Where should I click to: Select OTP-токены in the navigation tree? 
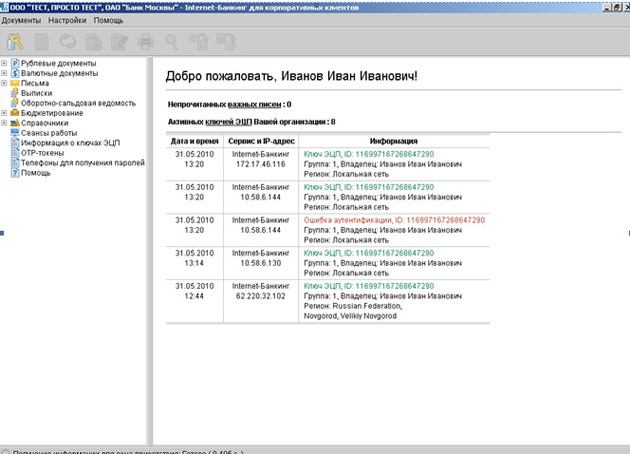[x=42, y=153]
